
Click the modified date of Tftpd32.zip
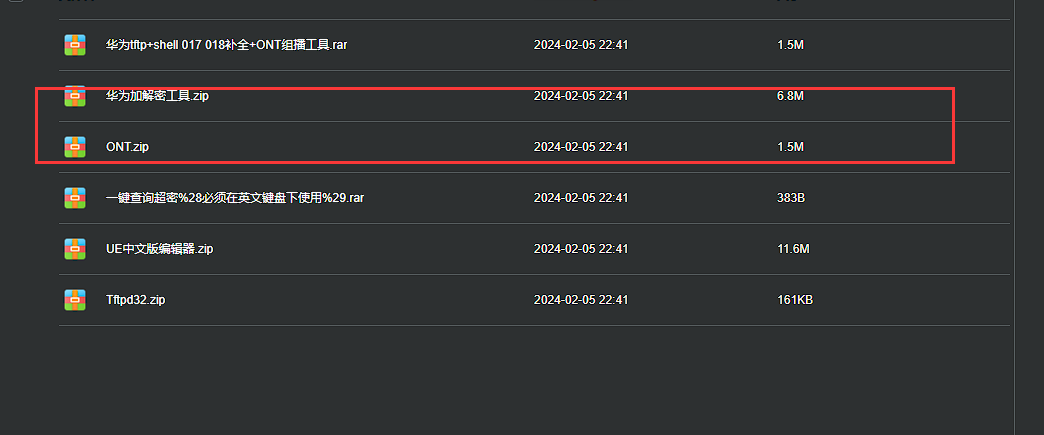tap(581, 300)
